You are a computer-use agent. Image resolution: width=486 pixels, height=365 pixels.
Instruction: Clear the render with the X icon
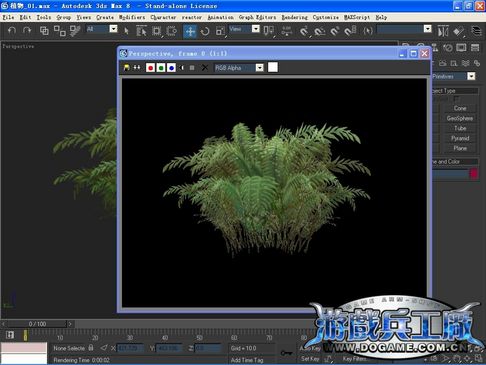[205, 68]
